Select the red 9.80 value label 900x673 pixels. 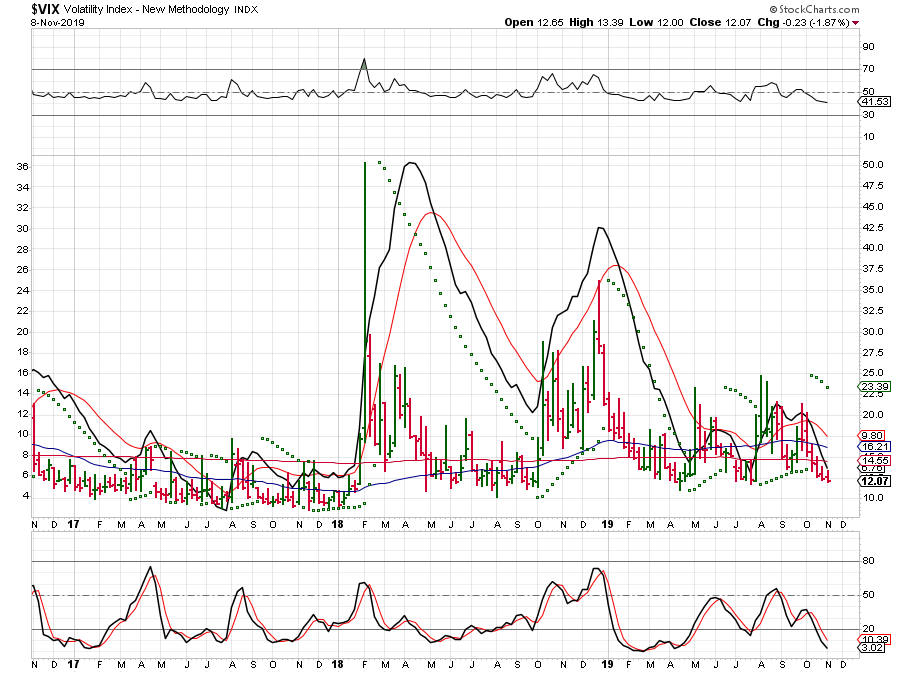(x=873, y=435)
